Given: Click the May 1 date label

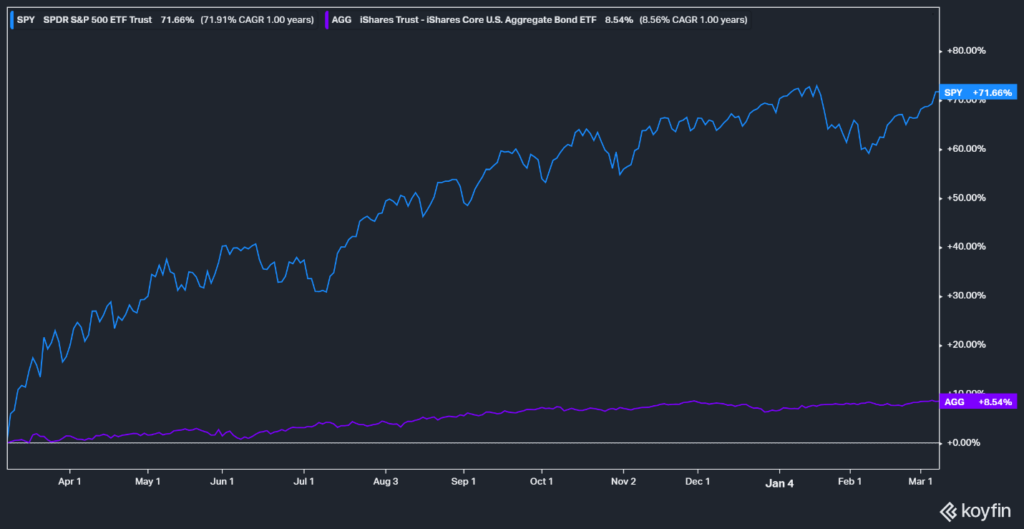Looking at the screenshot, I should pyautogui.click(x=148, y=481).
